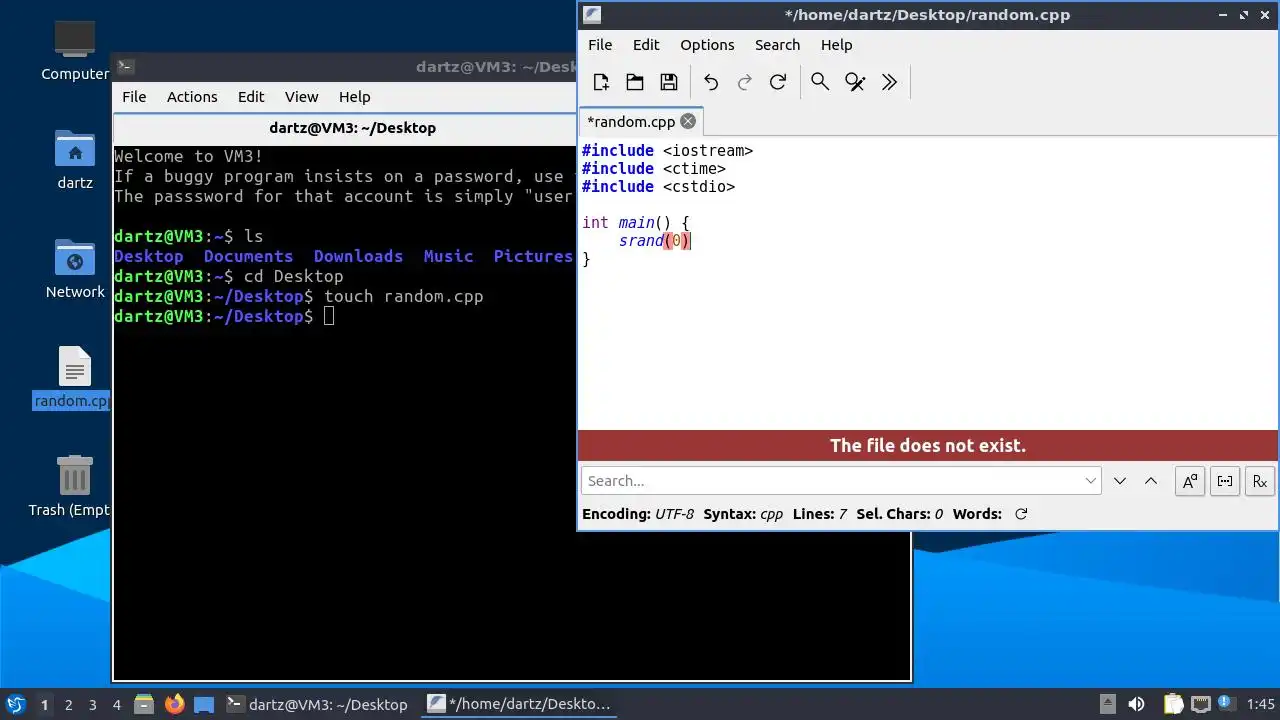Switch to workspace 2

point(69,705)
